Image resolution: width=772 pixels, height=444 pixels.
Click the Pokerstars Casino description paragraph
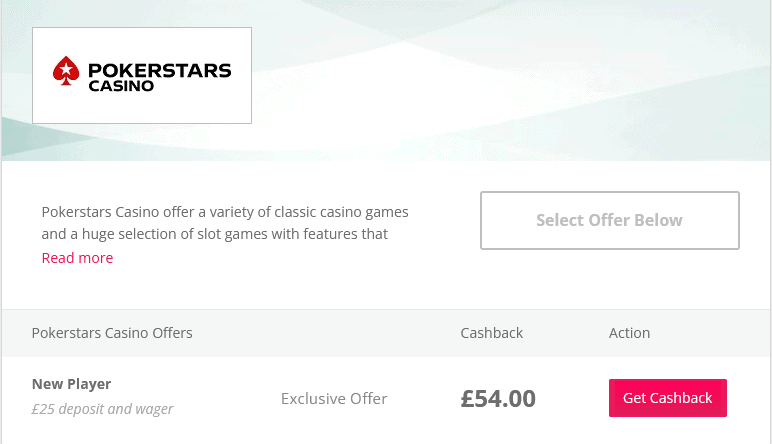[225, 223]
